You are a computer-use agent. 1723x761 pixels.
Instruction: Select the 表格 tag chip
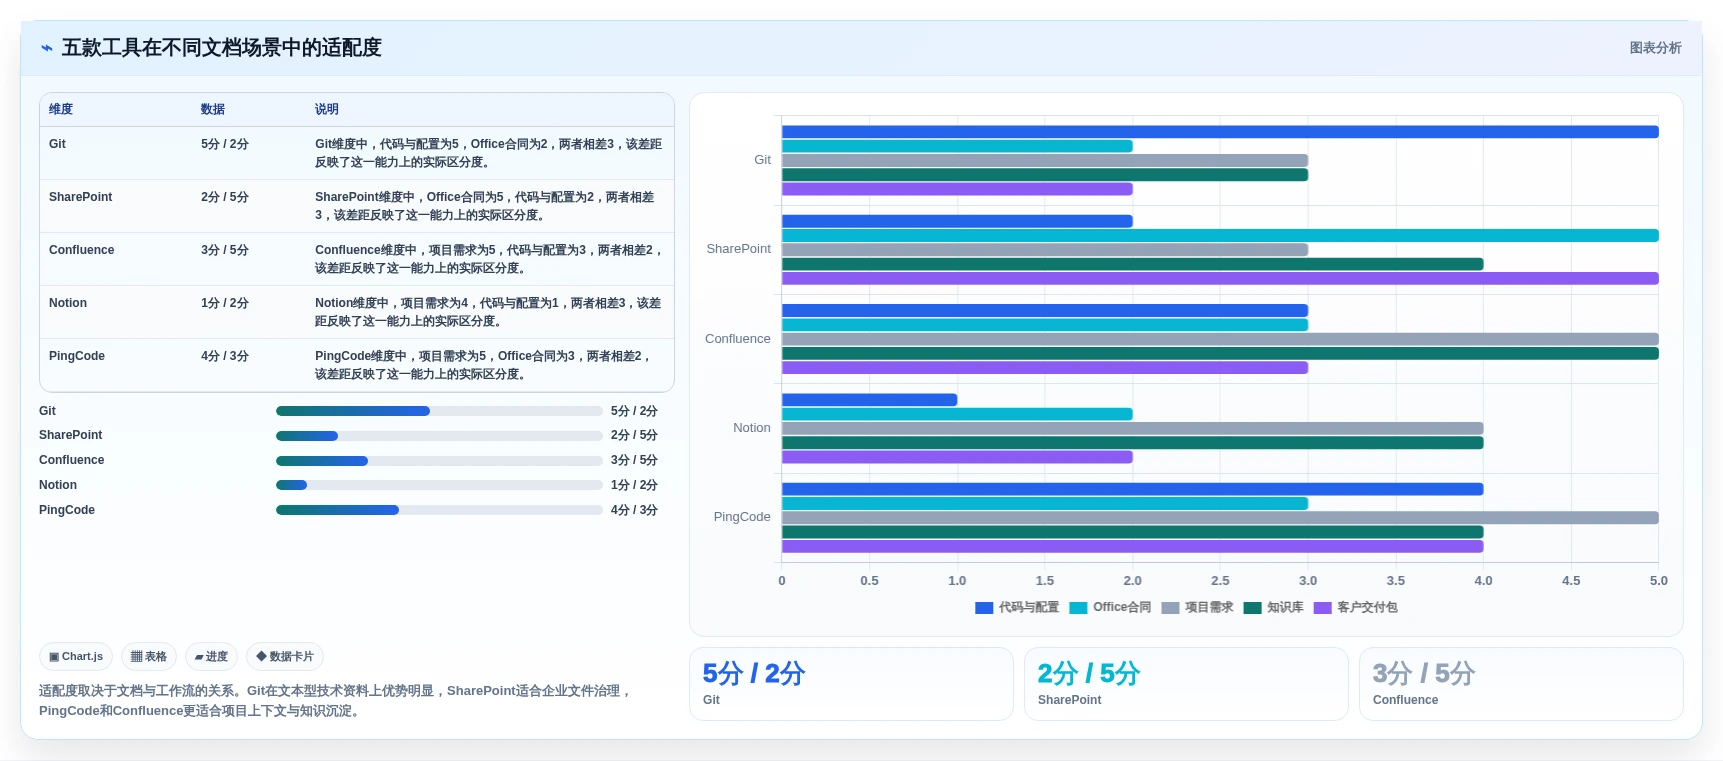pyautogui.click(x=149, y=657)
